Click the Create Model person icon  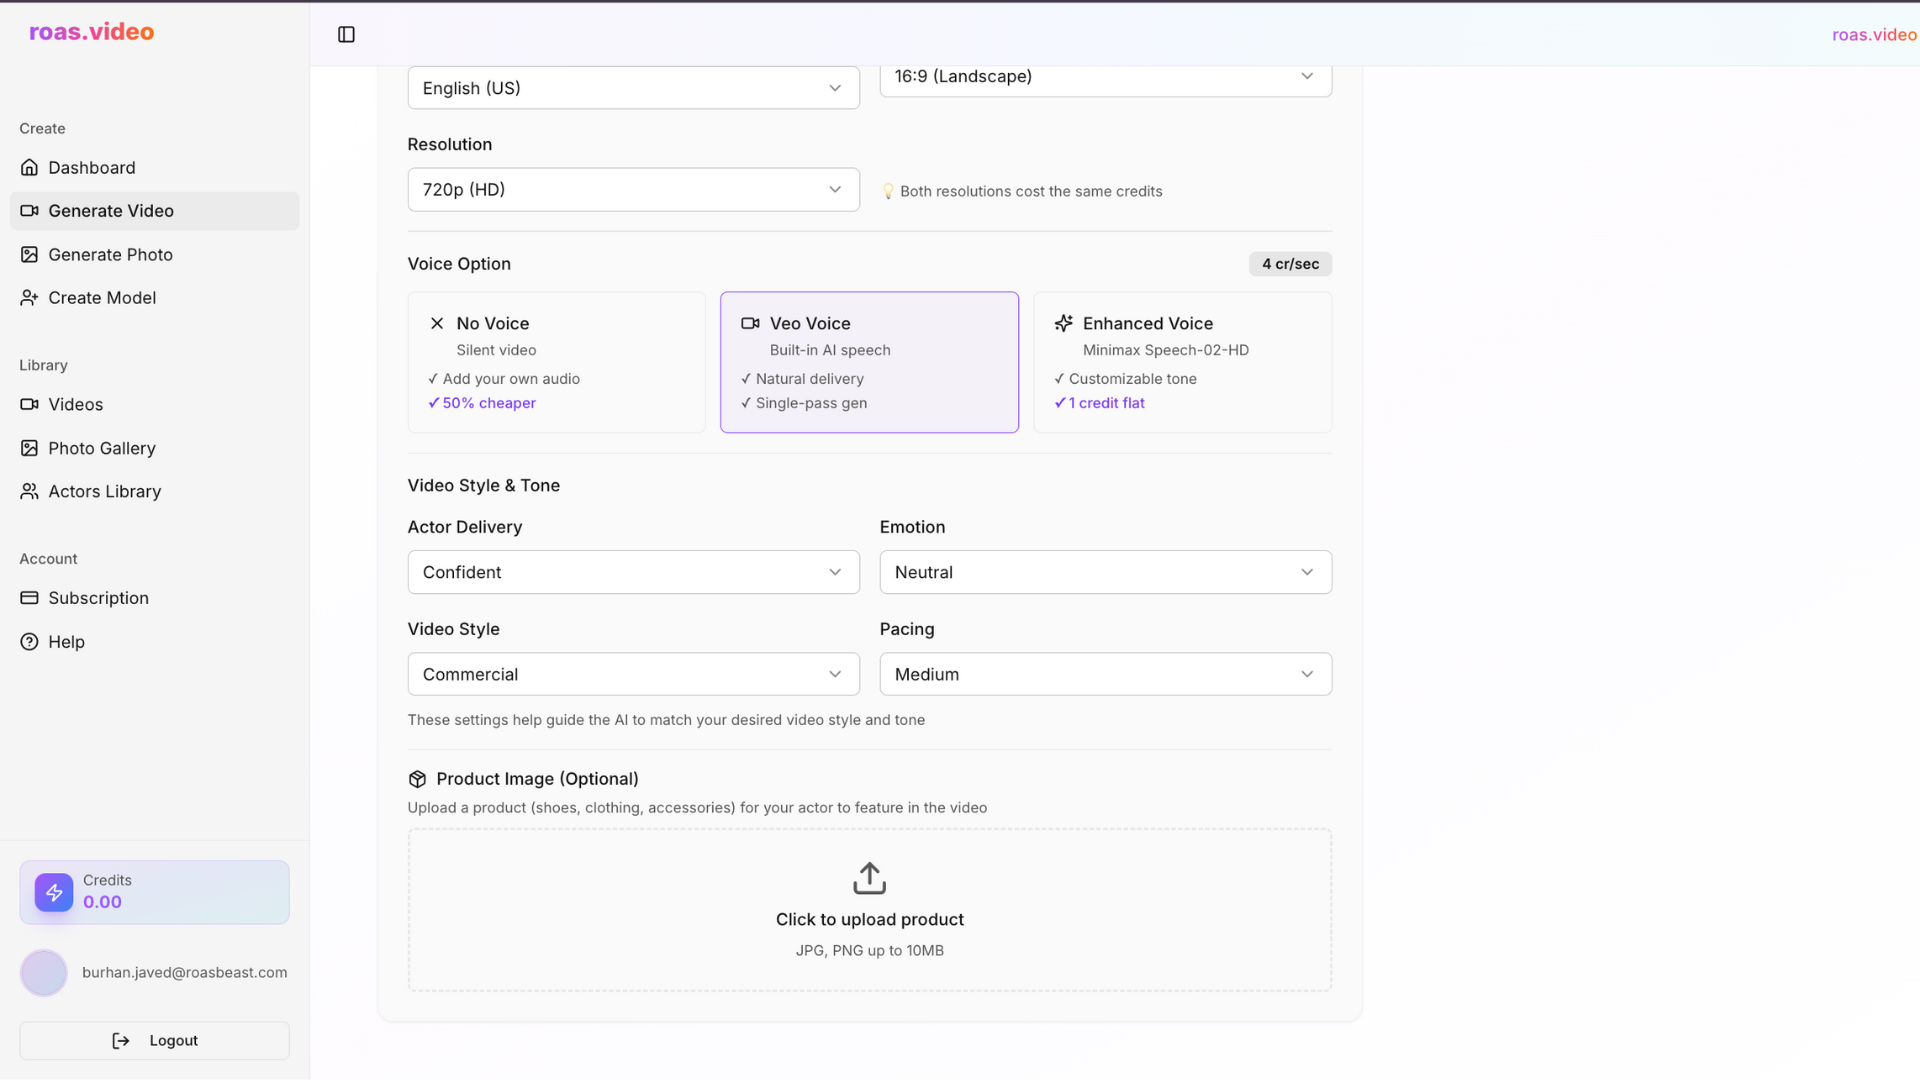(30, 297)
